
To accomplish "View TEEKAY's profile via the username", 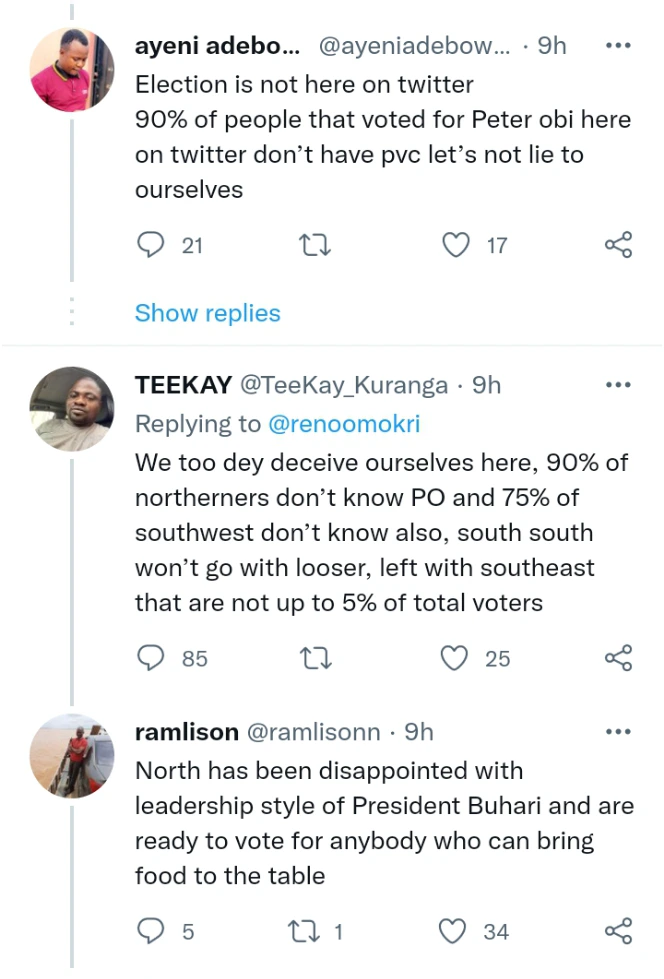I will pyautogui.click(x=184, y=385).
